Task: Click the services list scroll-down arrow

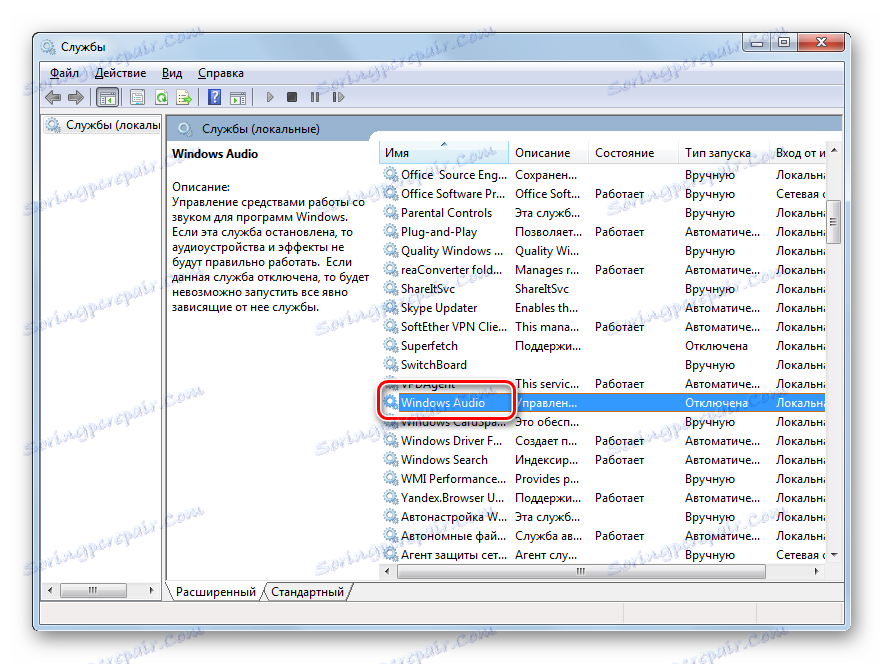Action: click(x=834, y=555)
